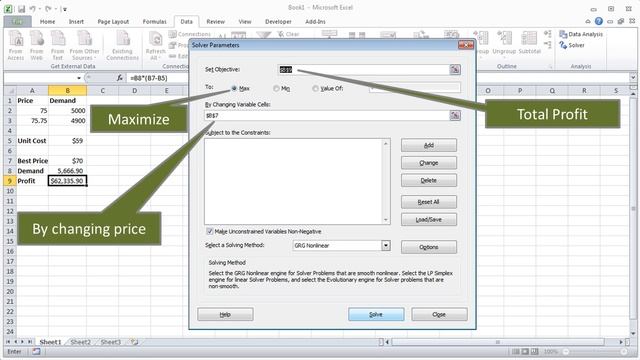
Task: Click the Filter funnel icon
Action: point(264,35)
